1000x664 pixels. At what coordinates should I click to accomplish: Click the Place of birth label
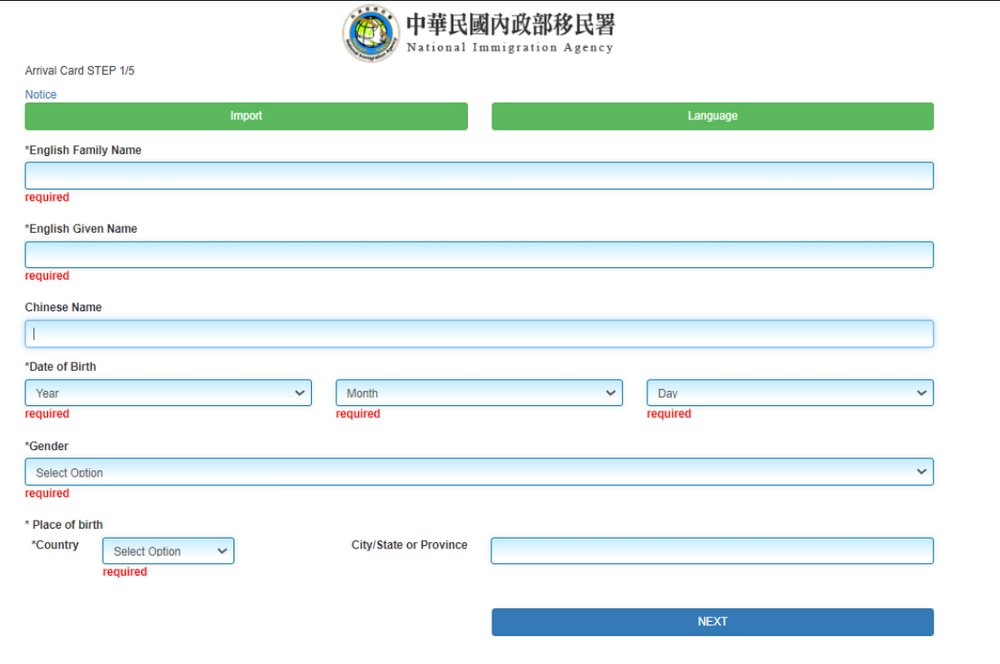(x=64, y=524)
